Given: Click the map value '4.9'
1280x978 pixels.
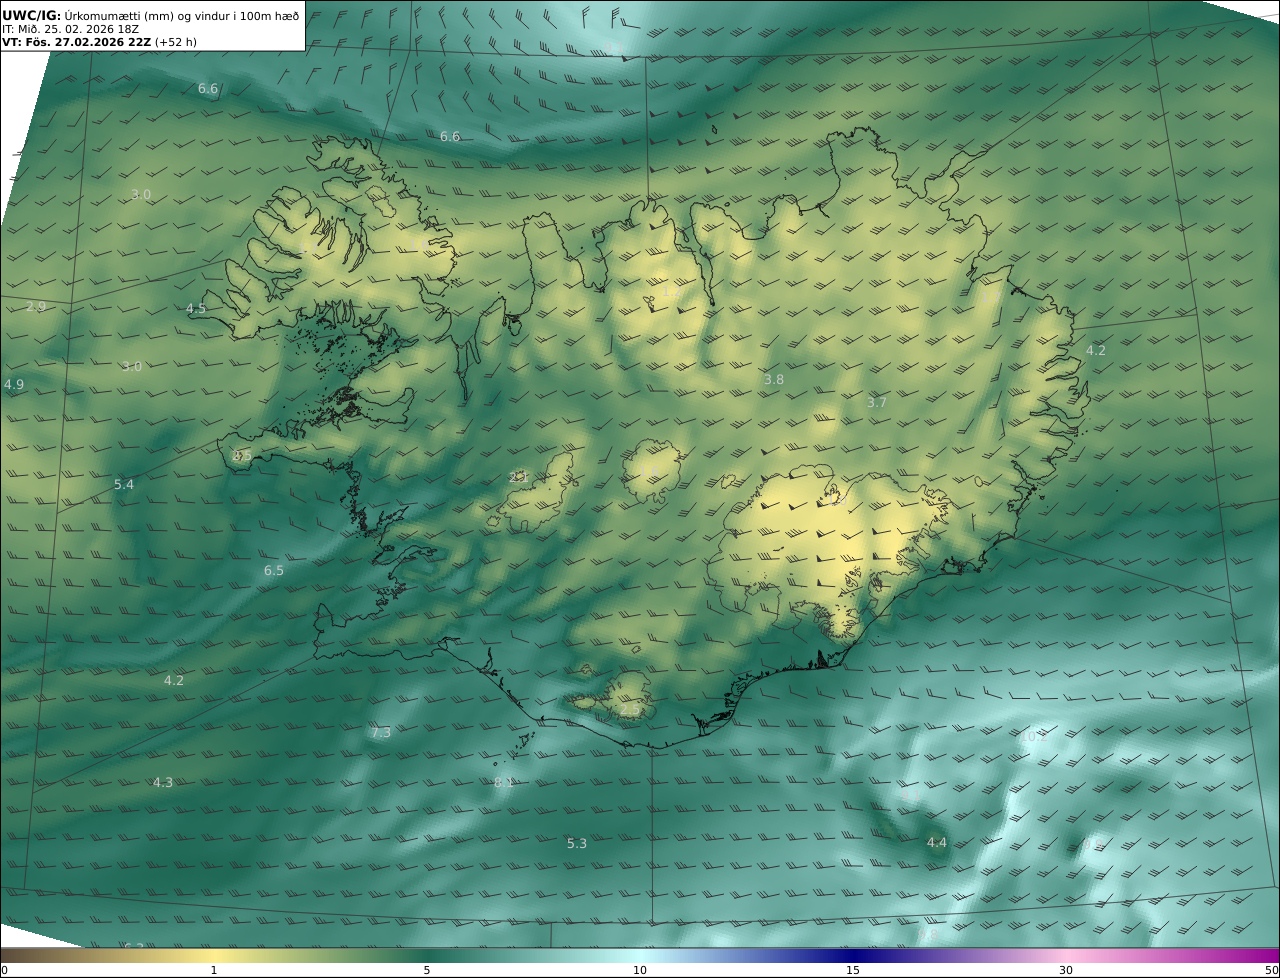Looking at the screenshot, I should click(14, 384).
